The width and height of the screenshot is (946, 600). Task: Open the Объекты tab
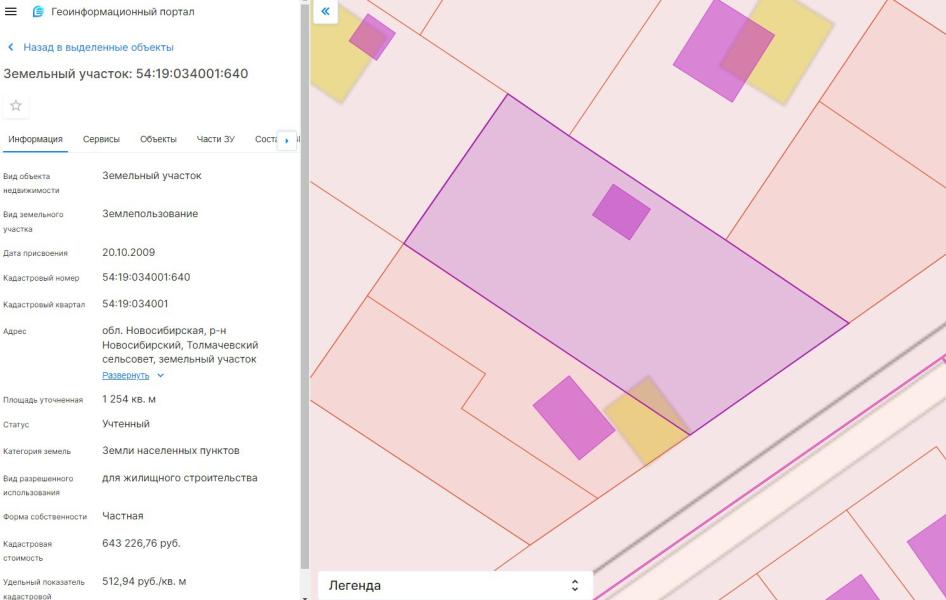158,139
